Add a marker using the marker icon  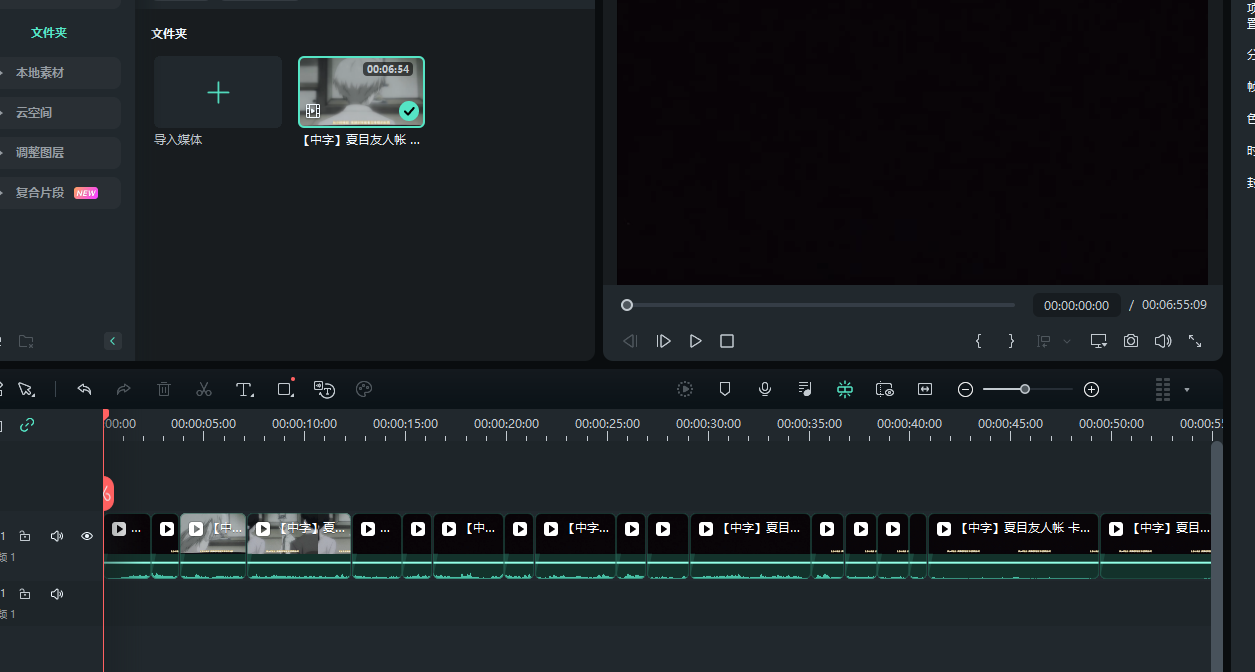pos(725,389)
